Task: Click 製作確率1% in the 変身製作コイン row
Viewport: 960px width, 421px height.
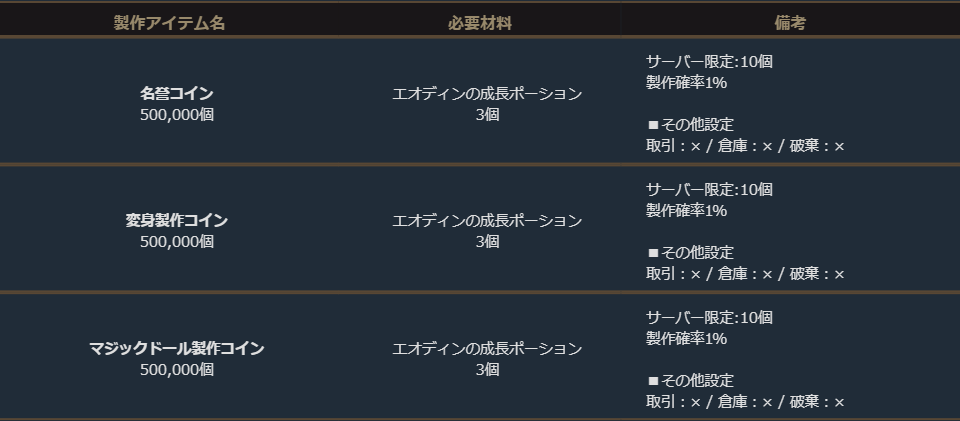Action: tap(686, 210)
